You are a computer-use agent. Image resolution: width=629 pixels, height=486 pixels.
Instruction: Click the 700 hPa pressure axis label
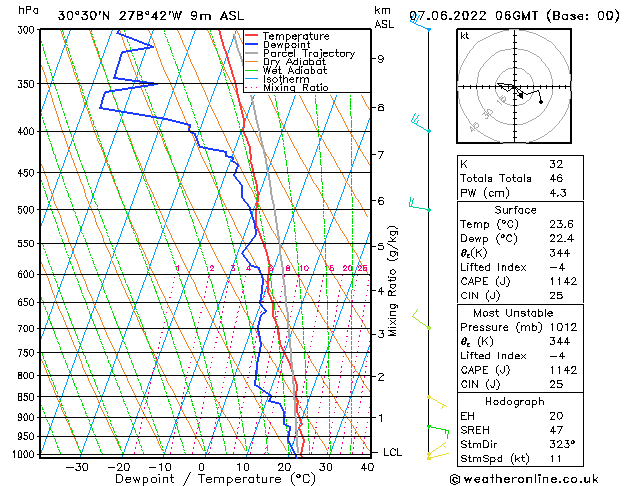click(28, 328)
